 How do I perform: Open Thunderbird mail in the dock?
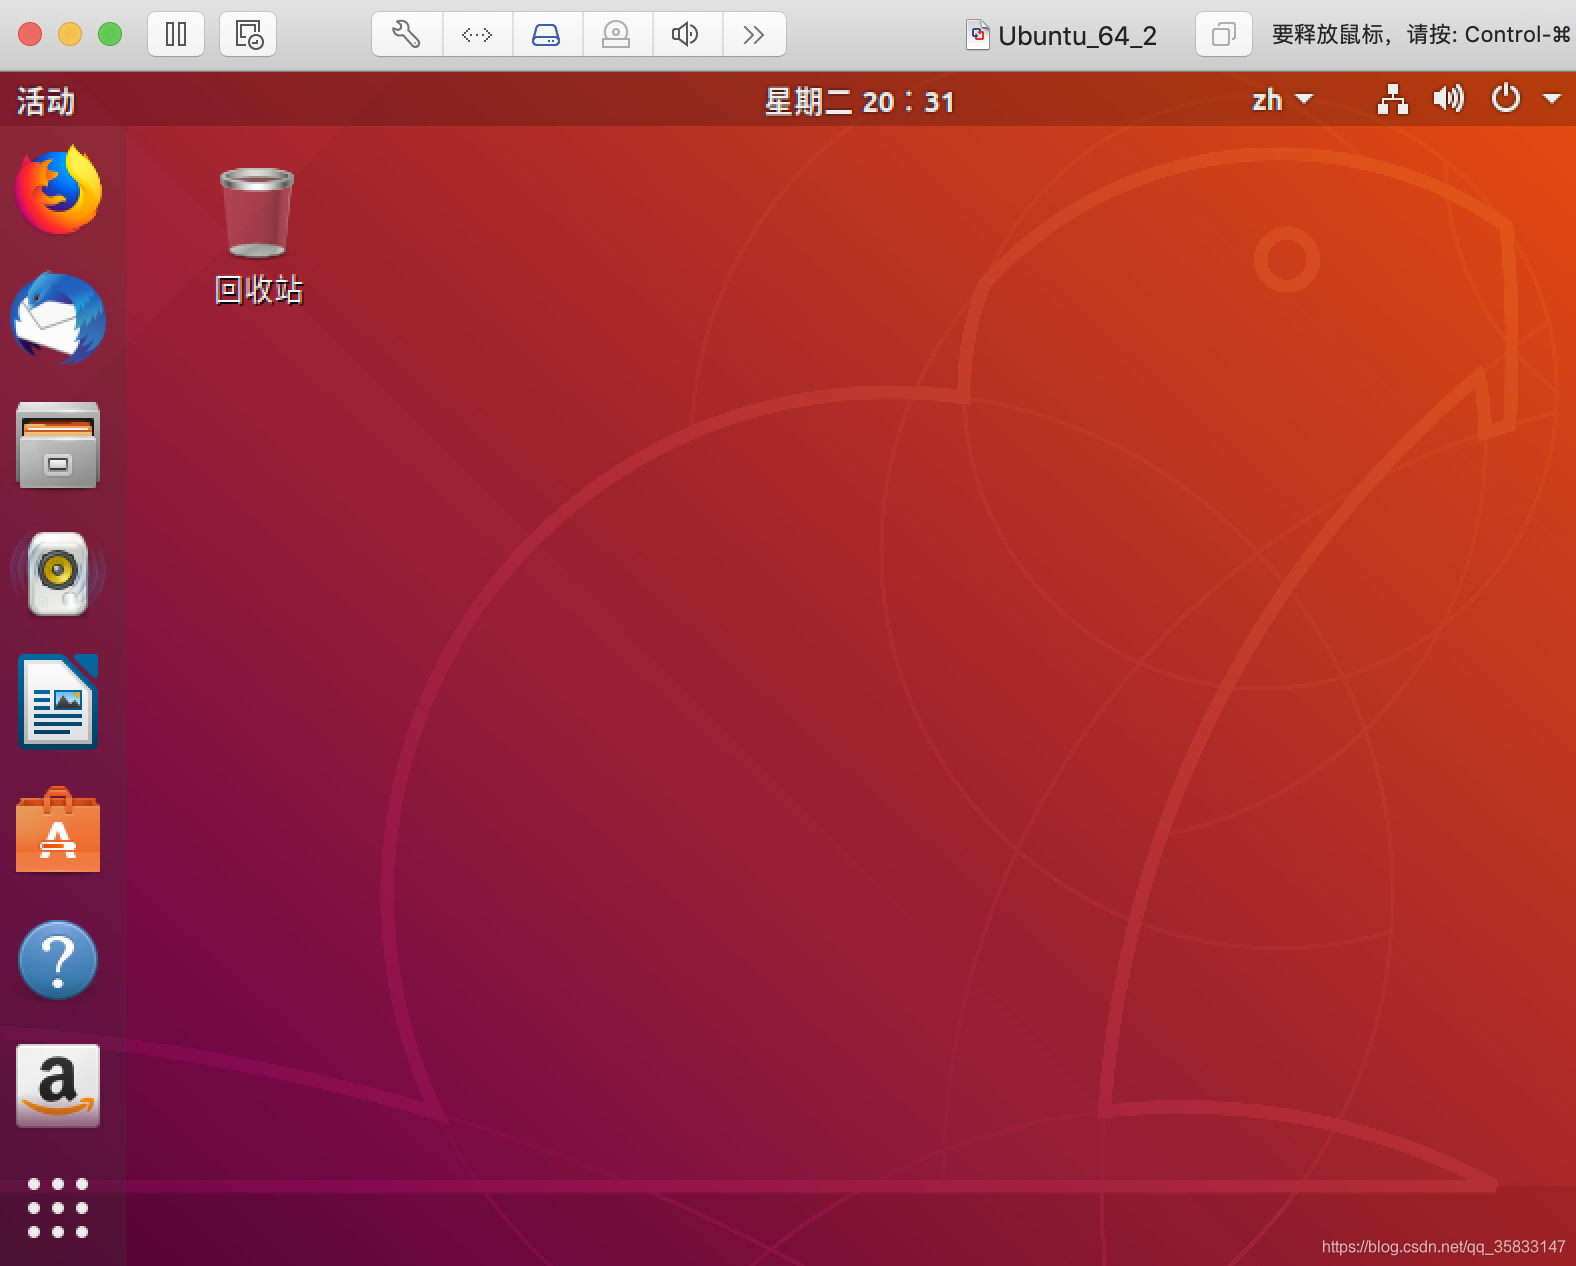click(x=58, y=318)
